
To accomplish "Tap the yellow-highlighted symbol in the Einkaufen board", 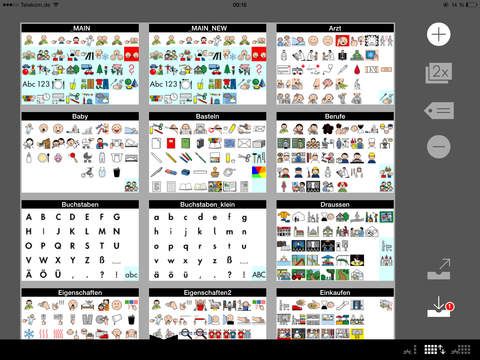I will pos(357,333).
